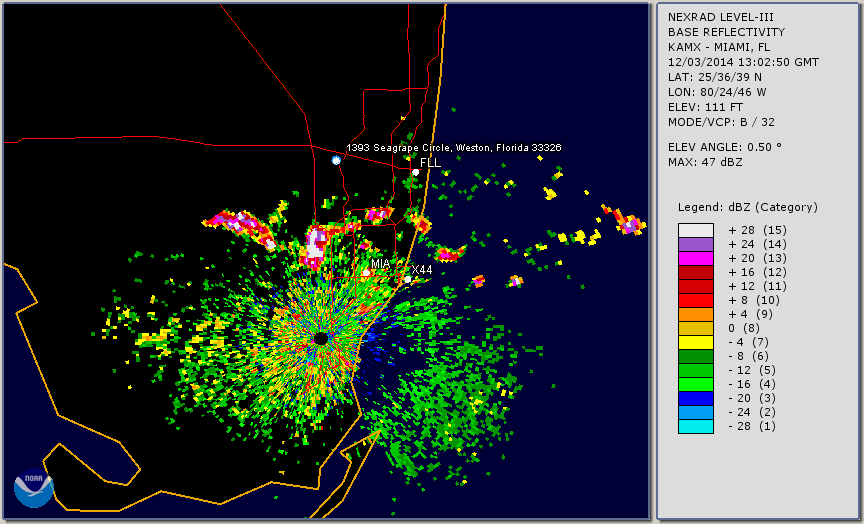
Task: Click the ELEV ANGLE: 0.50 ° line
Action: [x=725, y=147]
